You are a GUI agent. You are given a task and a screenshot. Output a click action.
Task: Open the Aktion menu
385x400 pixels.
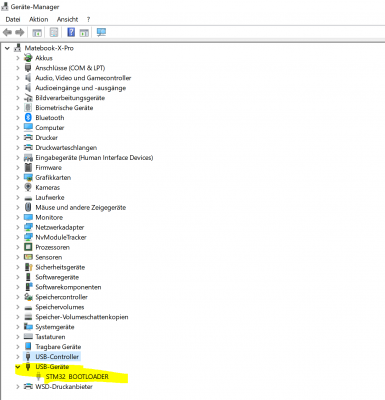click(39, 19)
